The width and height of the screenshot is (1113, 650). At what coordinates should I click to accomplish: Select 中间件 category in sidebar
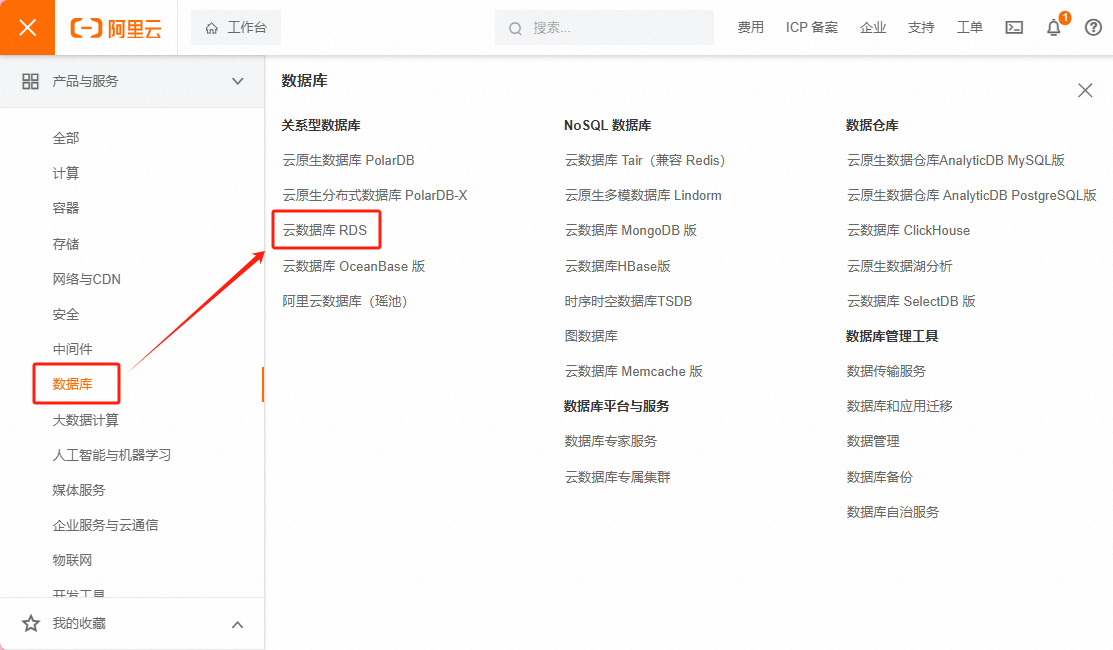(72, 349)
